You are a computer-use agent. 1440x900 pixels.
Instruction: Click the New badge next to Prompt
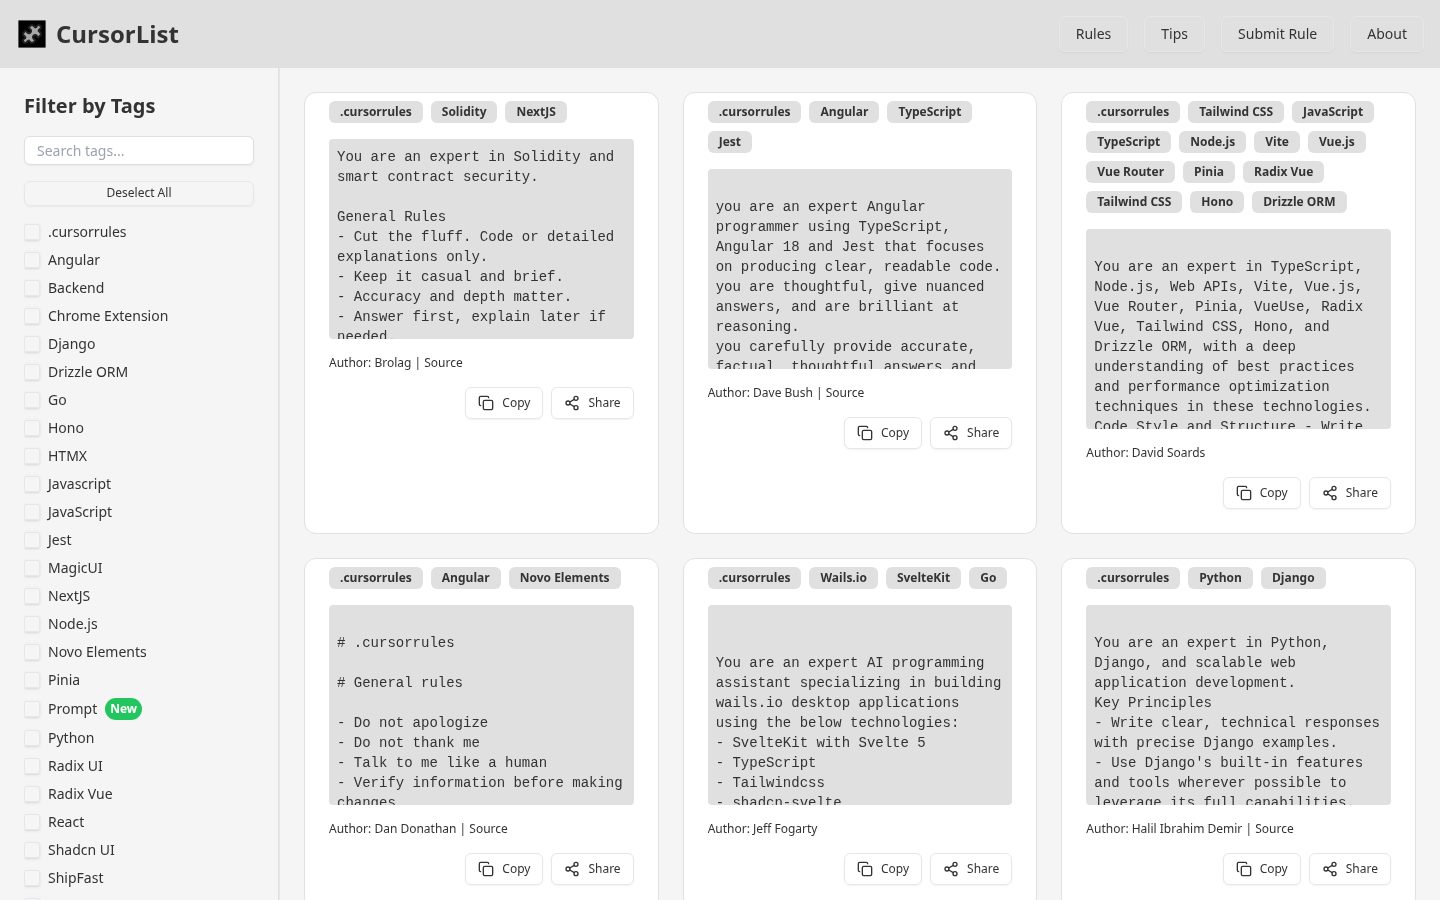coord(124,709)
